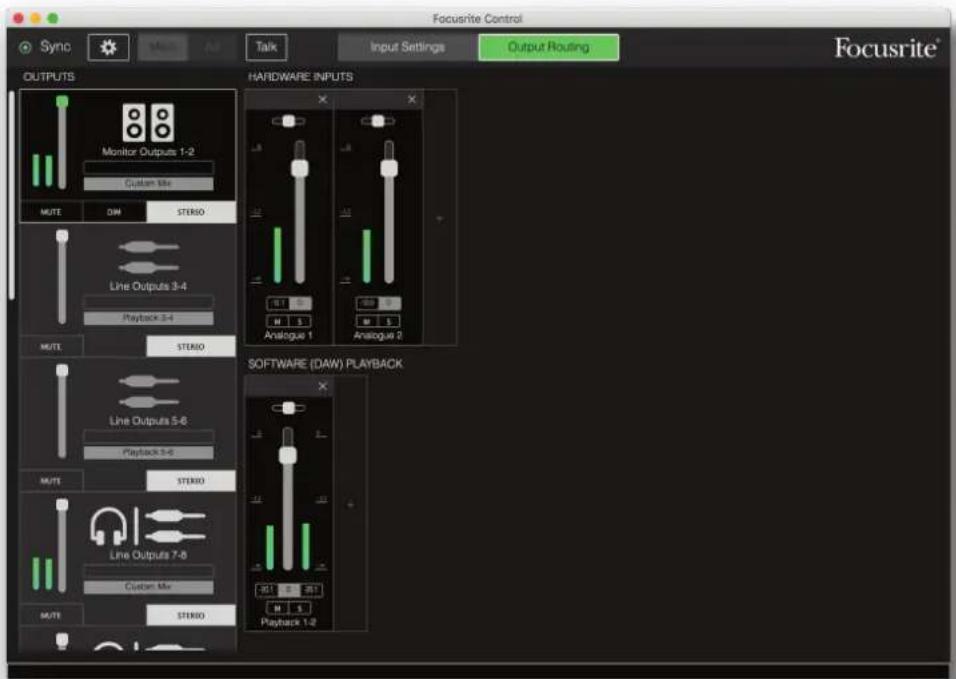Screen dimensions: 956x679
Task: Mute Line Outputs 7-8
Action: (x=51, y=616)
